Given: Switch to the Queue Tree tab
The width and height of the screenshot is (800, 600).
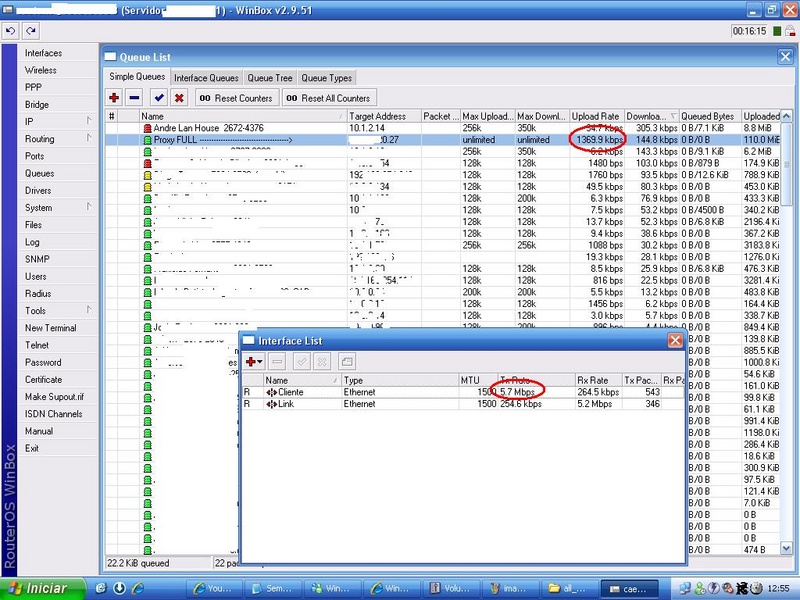Looking at the screenshot, I should (270, 78).
